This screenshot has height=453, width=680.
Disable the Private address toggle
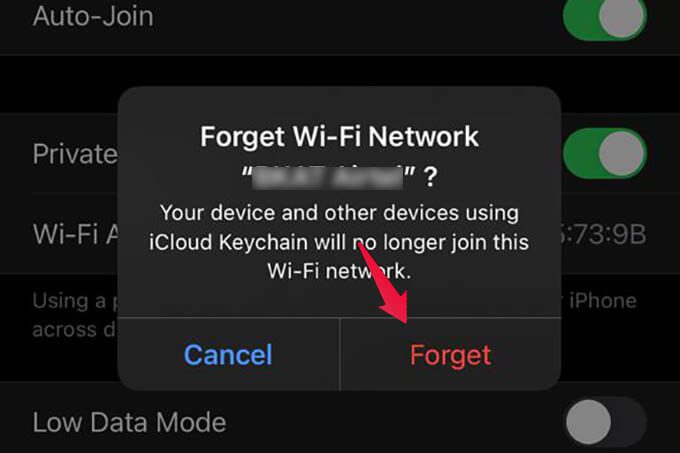pyautogui.click(x=605, y=153)
